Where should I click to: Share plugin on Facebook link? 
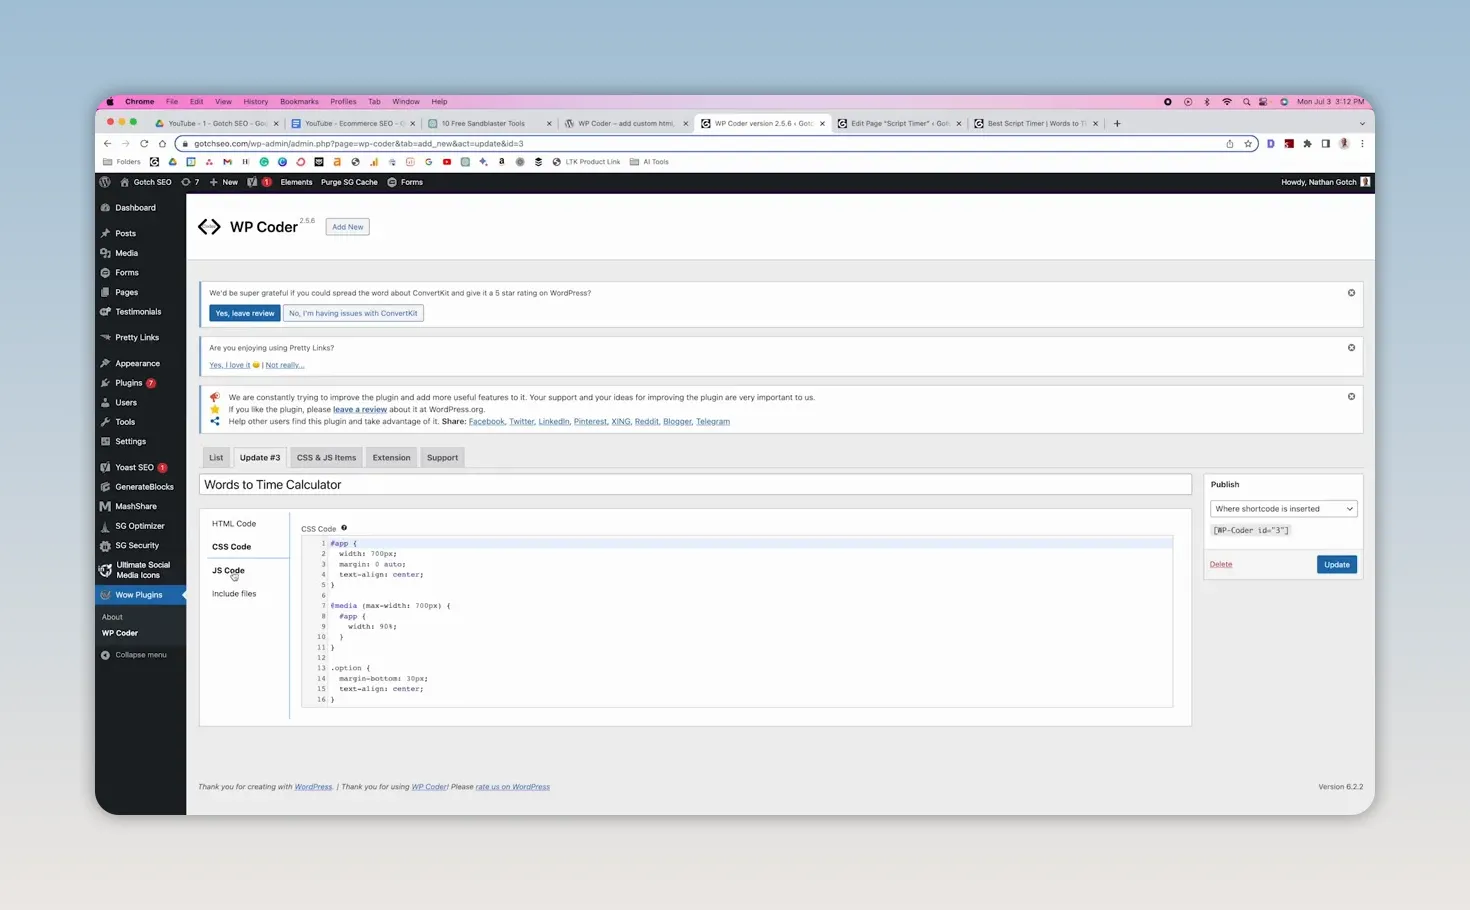click(x=487, y=421)
